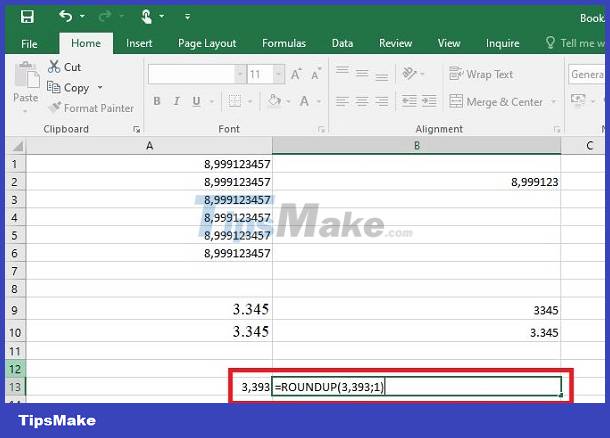Viewport: 610px width, 438px height.
Task: Open the Review tab
Action: pyautogui.click(x=395, y=43)
